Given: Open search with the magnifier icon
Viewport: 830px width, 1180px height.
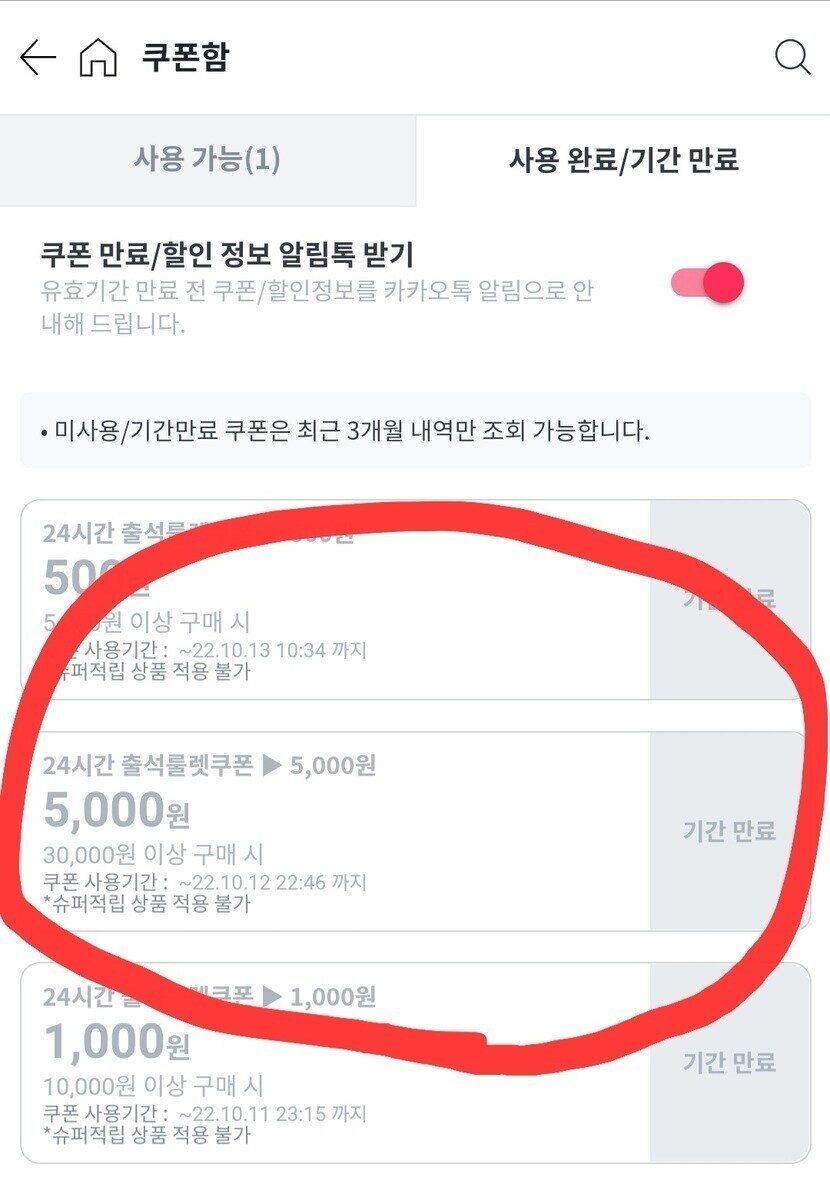Looking at the screenshot, I should click(x=792, y=58).
